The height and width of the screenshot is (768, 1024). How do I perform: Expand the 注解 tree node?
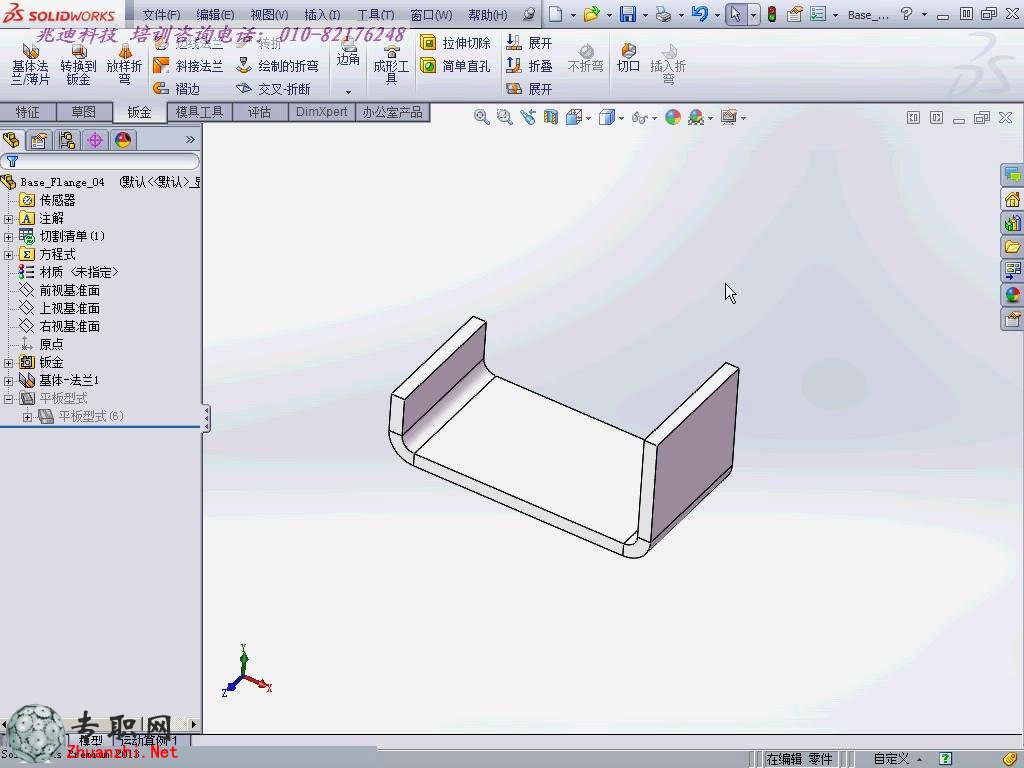click(8, 219)
